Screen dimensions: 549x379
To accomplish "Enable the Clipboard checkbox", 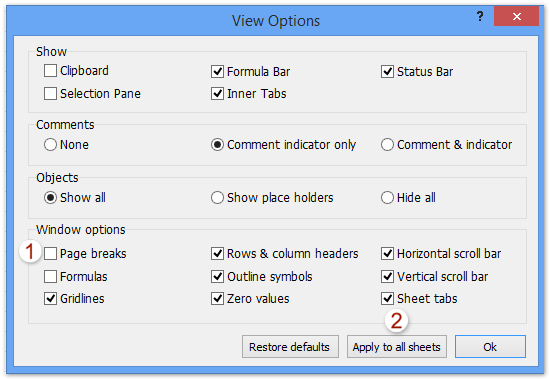I will point(50,70).
